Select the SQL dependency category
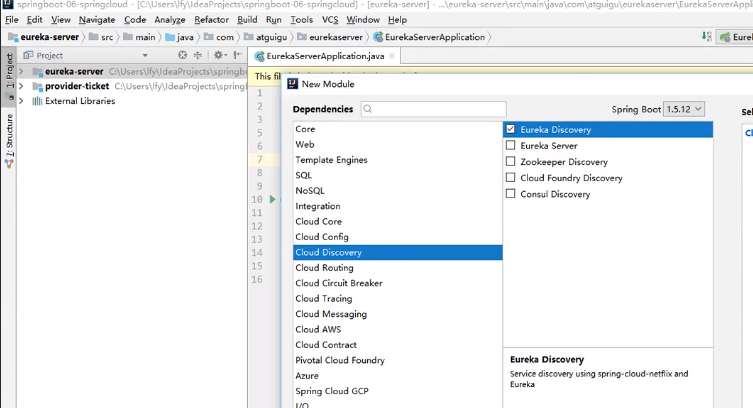This screenshot has width=753, height=408. pos(398,175)
